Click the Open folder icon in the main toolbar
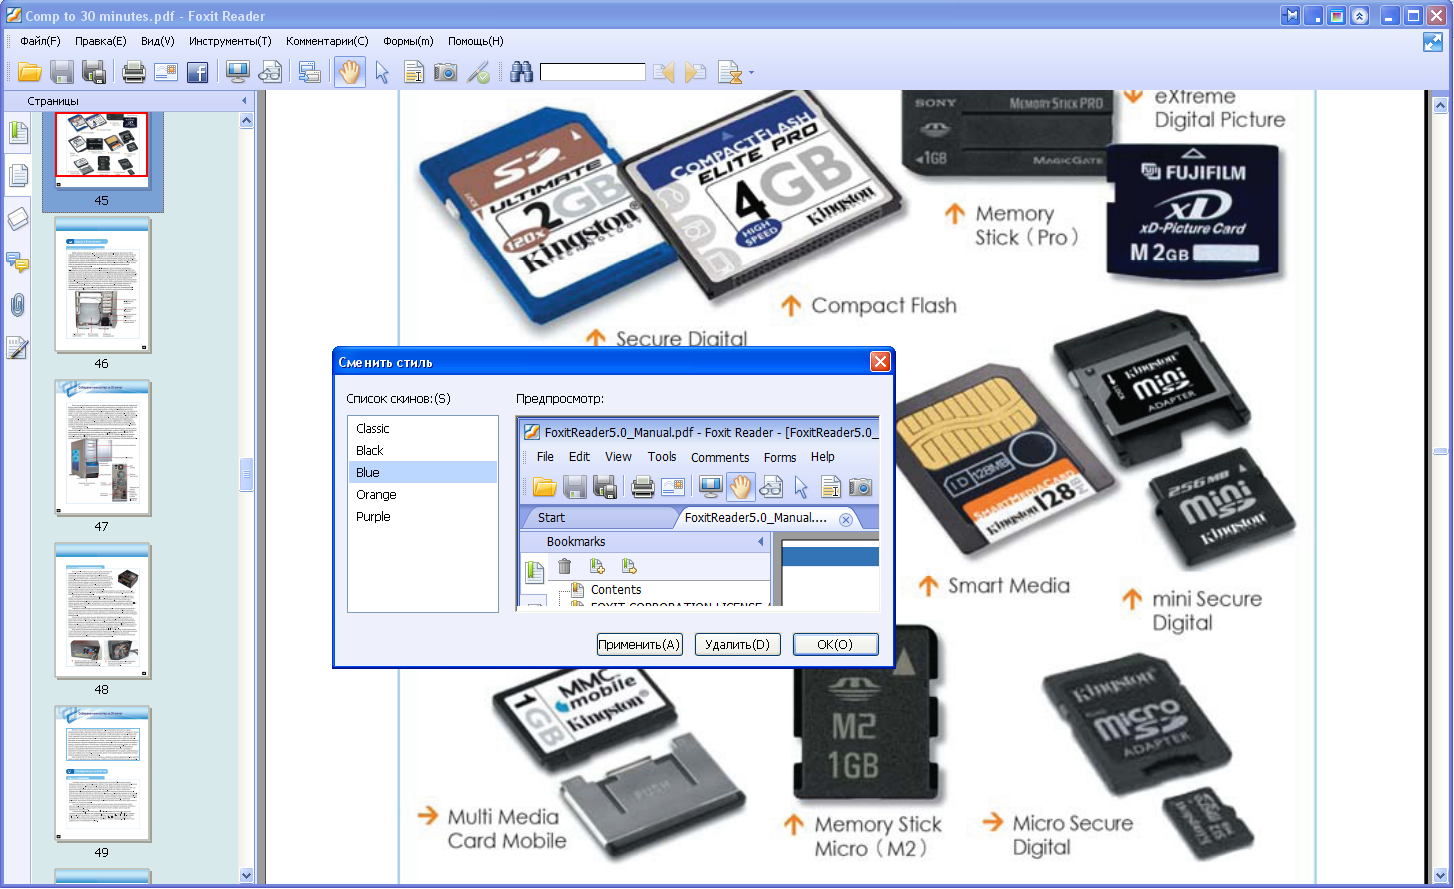1454x889 pixels. click(x=29, y=72)
